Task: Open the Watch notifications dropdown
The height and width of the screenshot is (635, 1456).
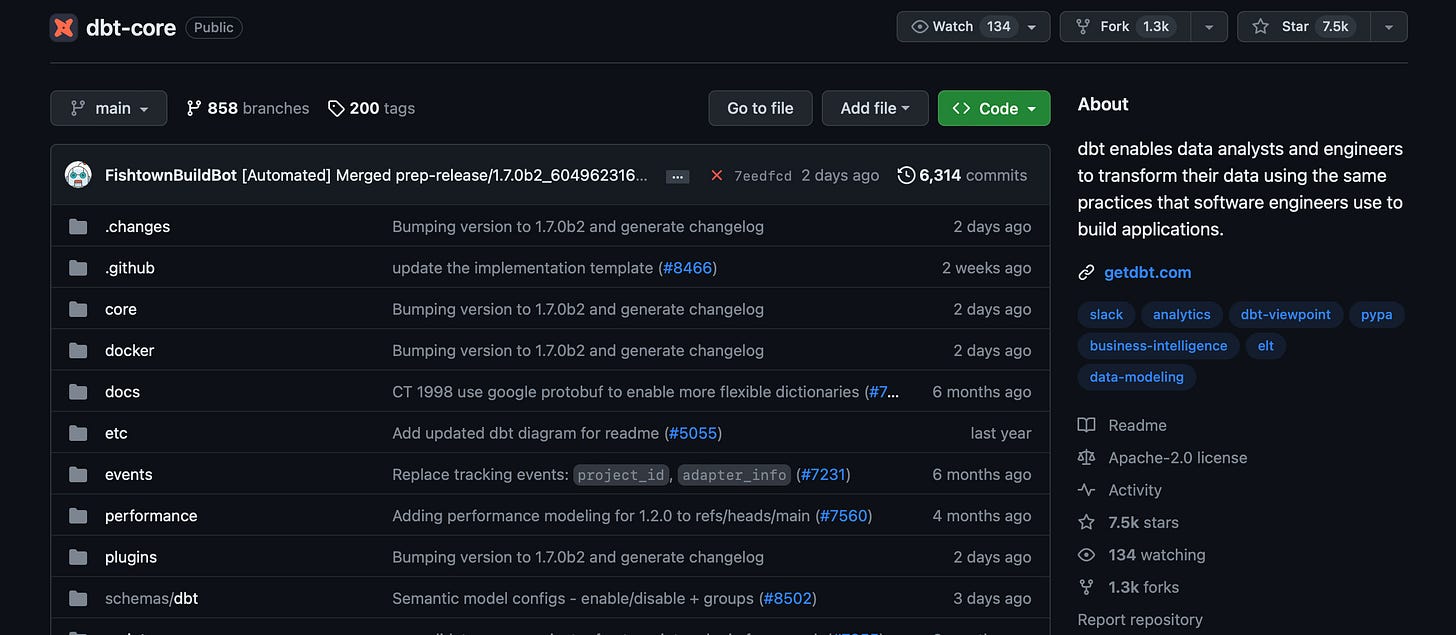Action: tap(973, 27)
